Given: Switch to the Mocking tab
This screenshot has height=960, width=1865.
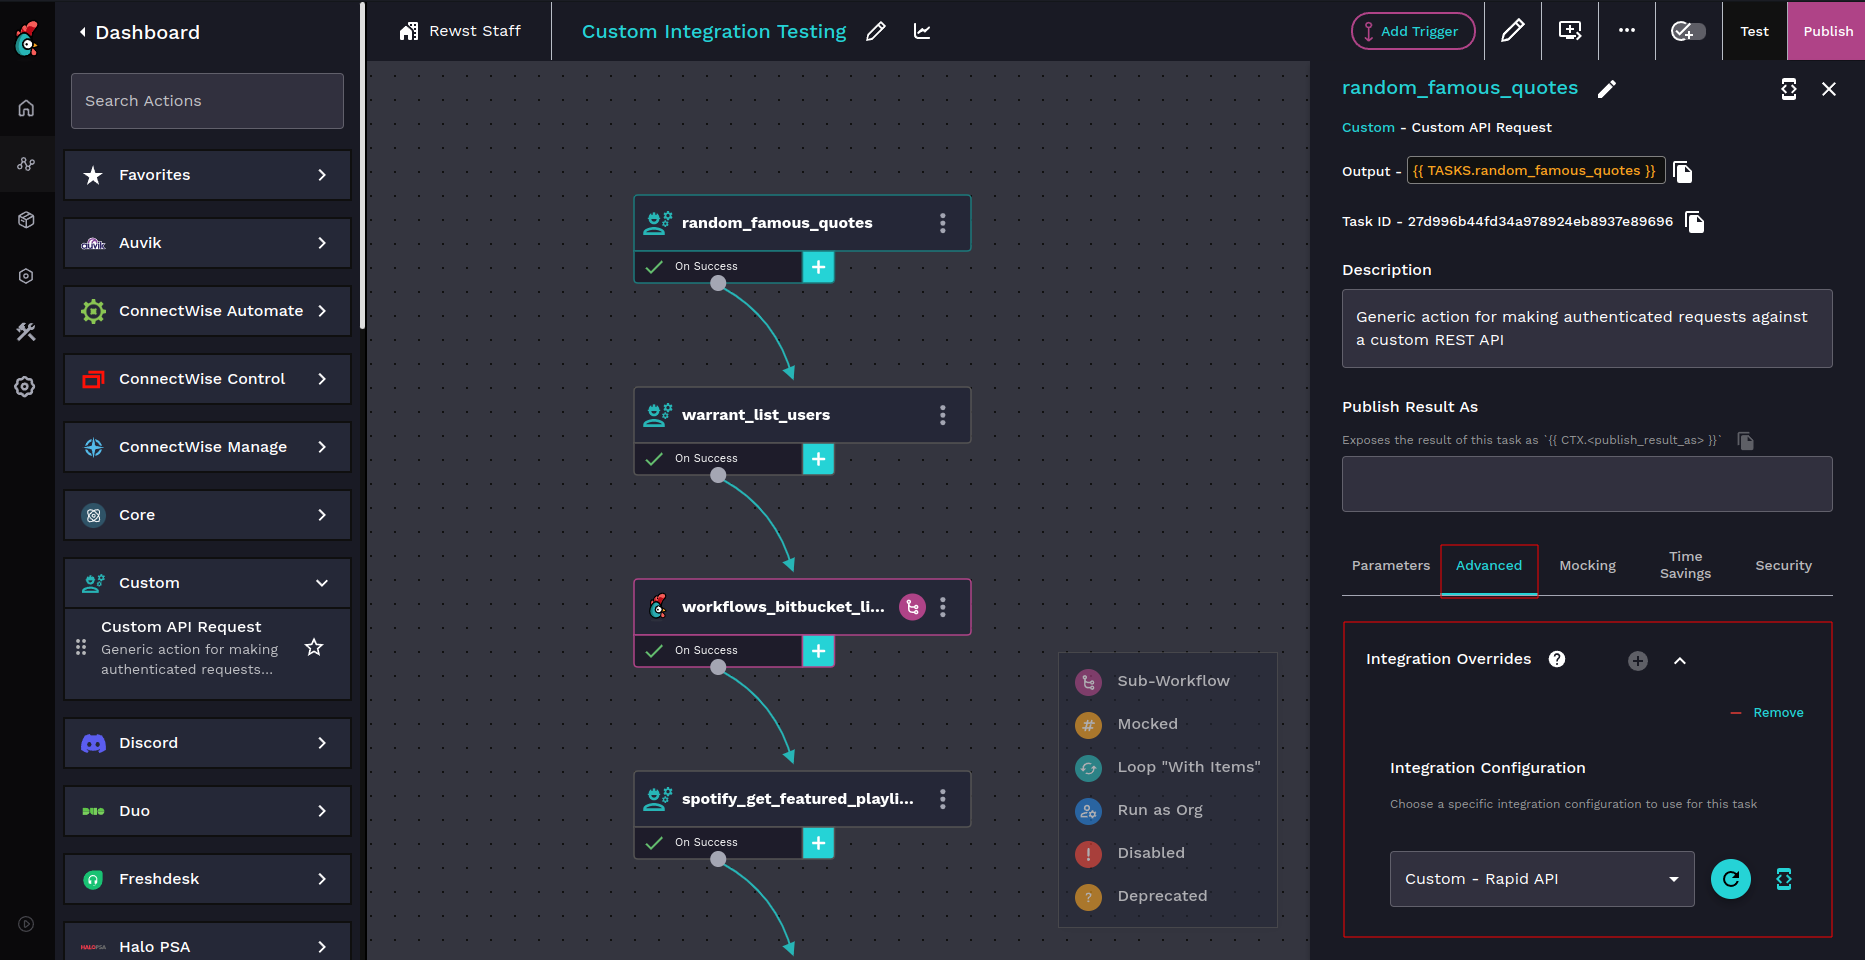Looking at the screenshot, I should point(1587,566).
